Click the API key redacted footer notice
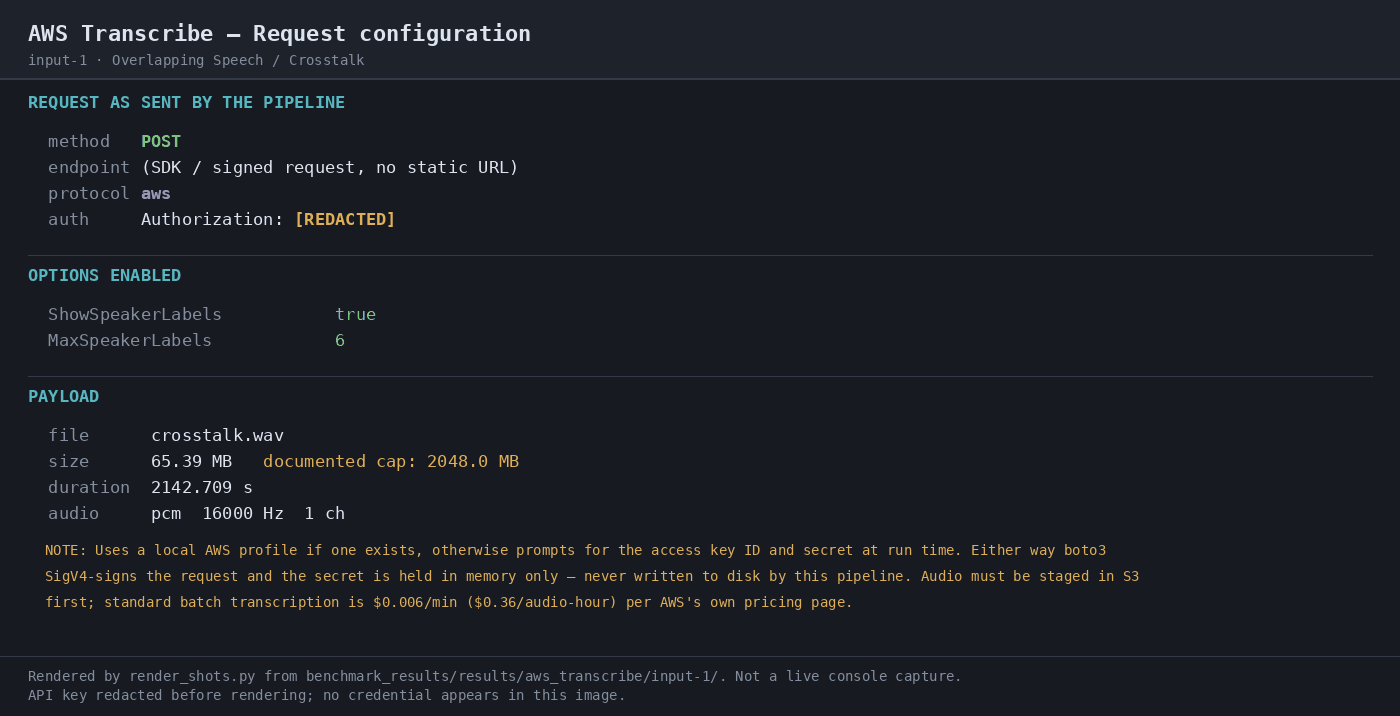 pos(327,696)
